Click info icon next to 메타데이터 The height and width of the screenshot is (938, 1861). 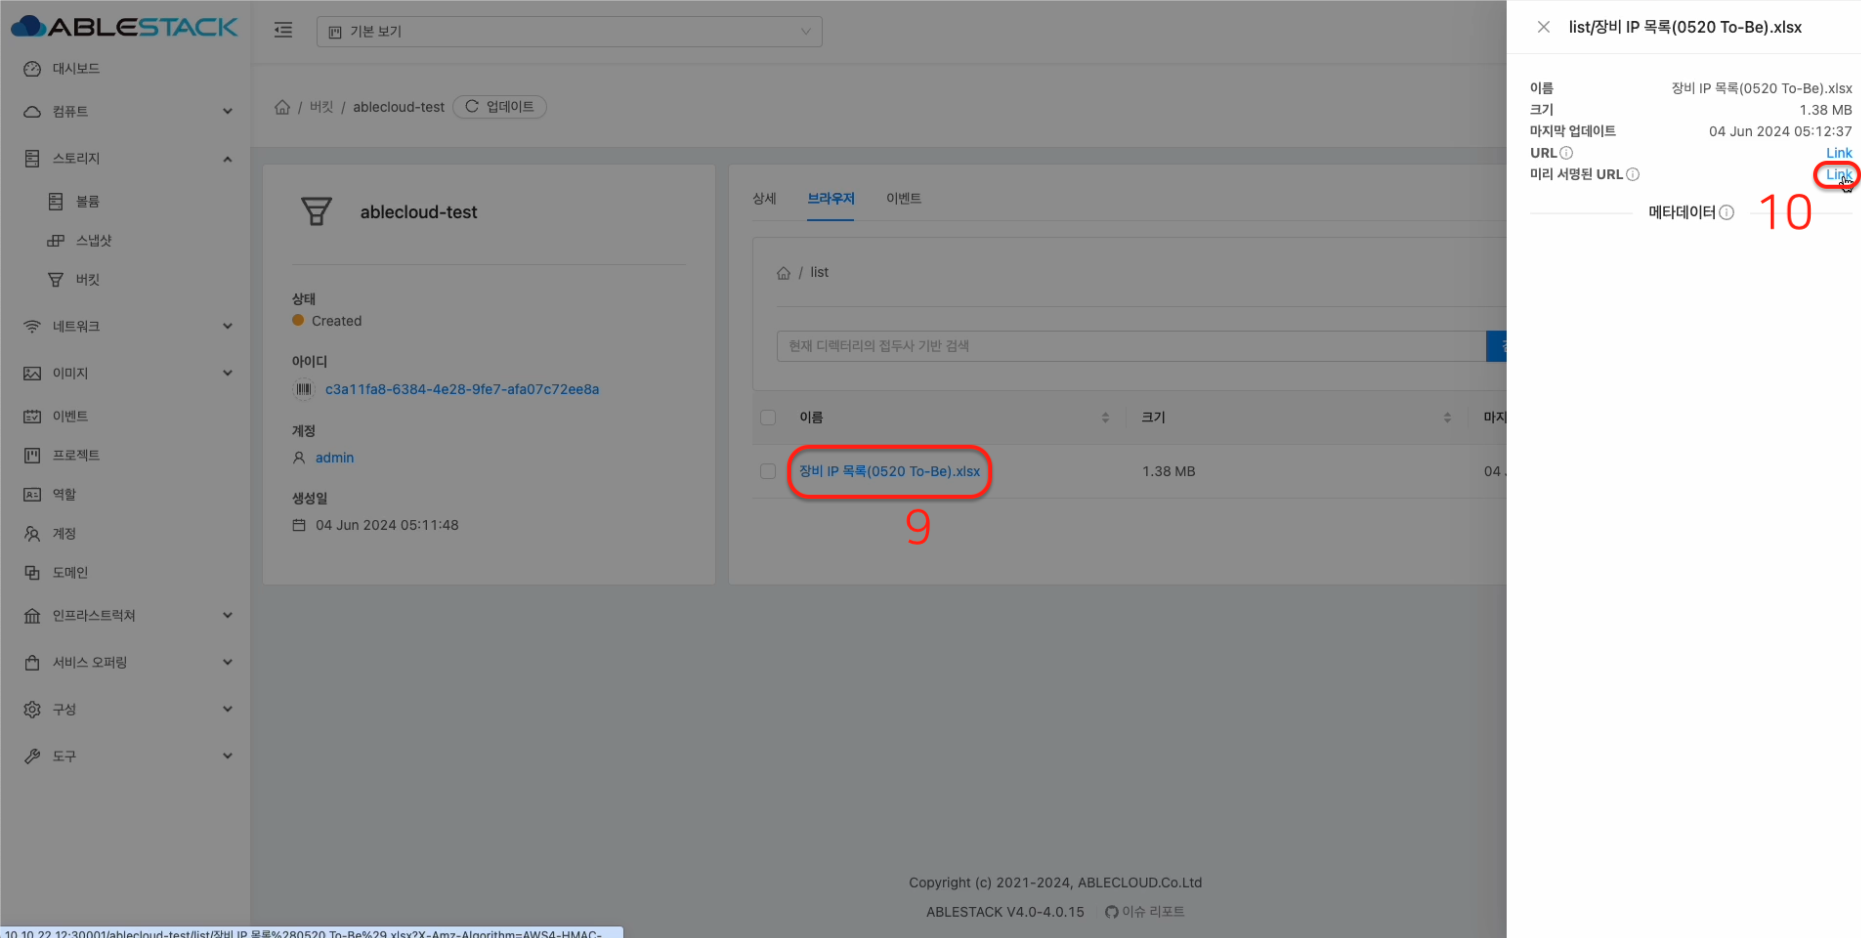click(1727, 213)
